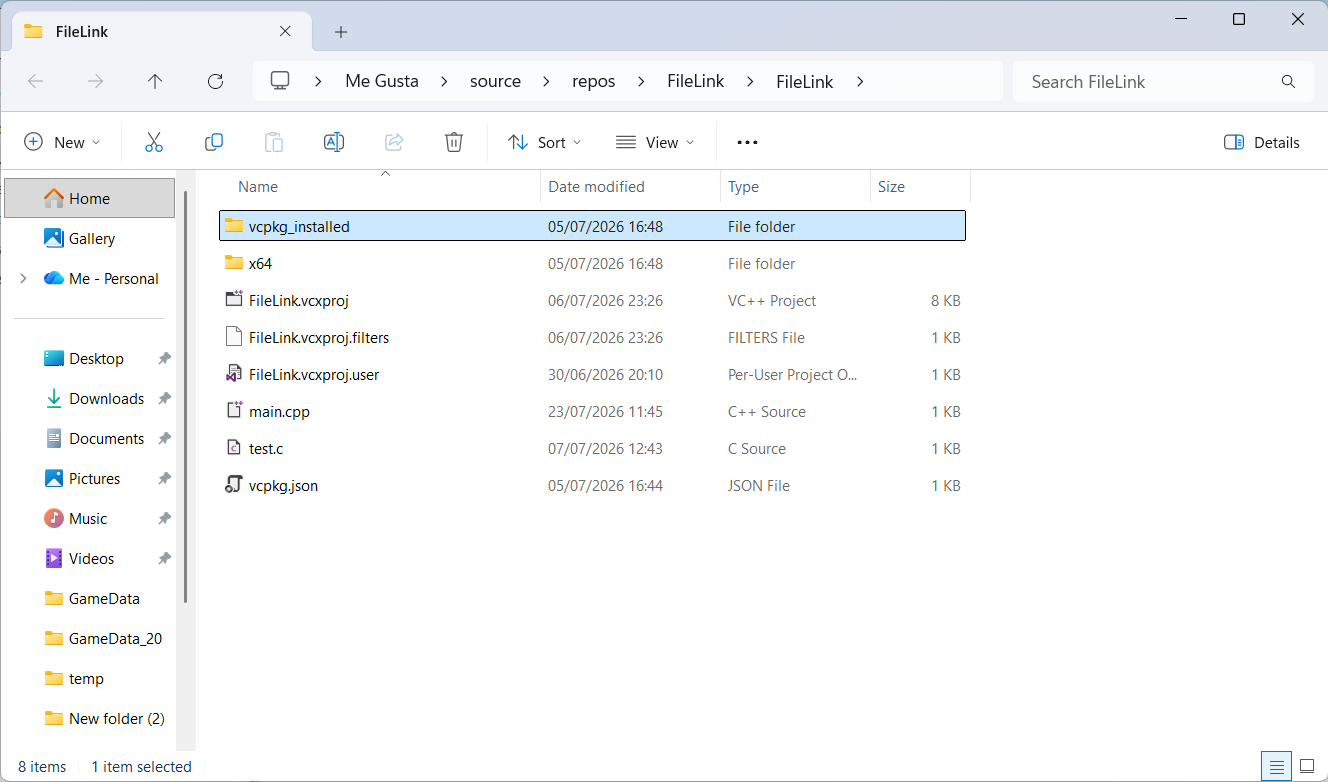The height and width of the screenshot is (782, 1328).
Task: Navigate to repos breadcrumb
Action: pos(594,82)
